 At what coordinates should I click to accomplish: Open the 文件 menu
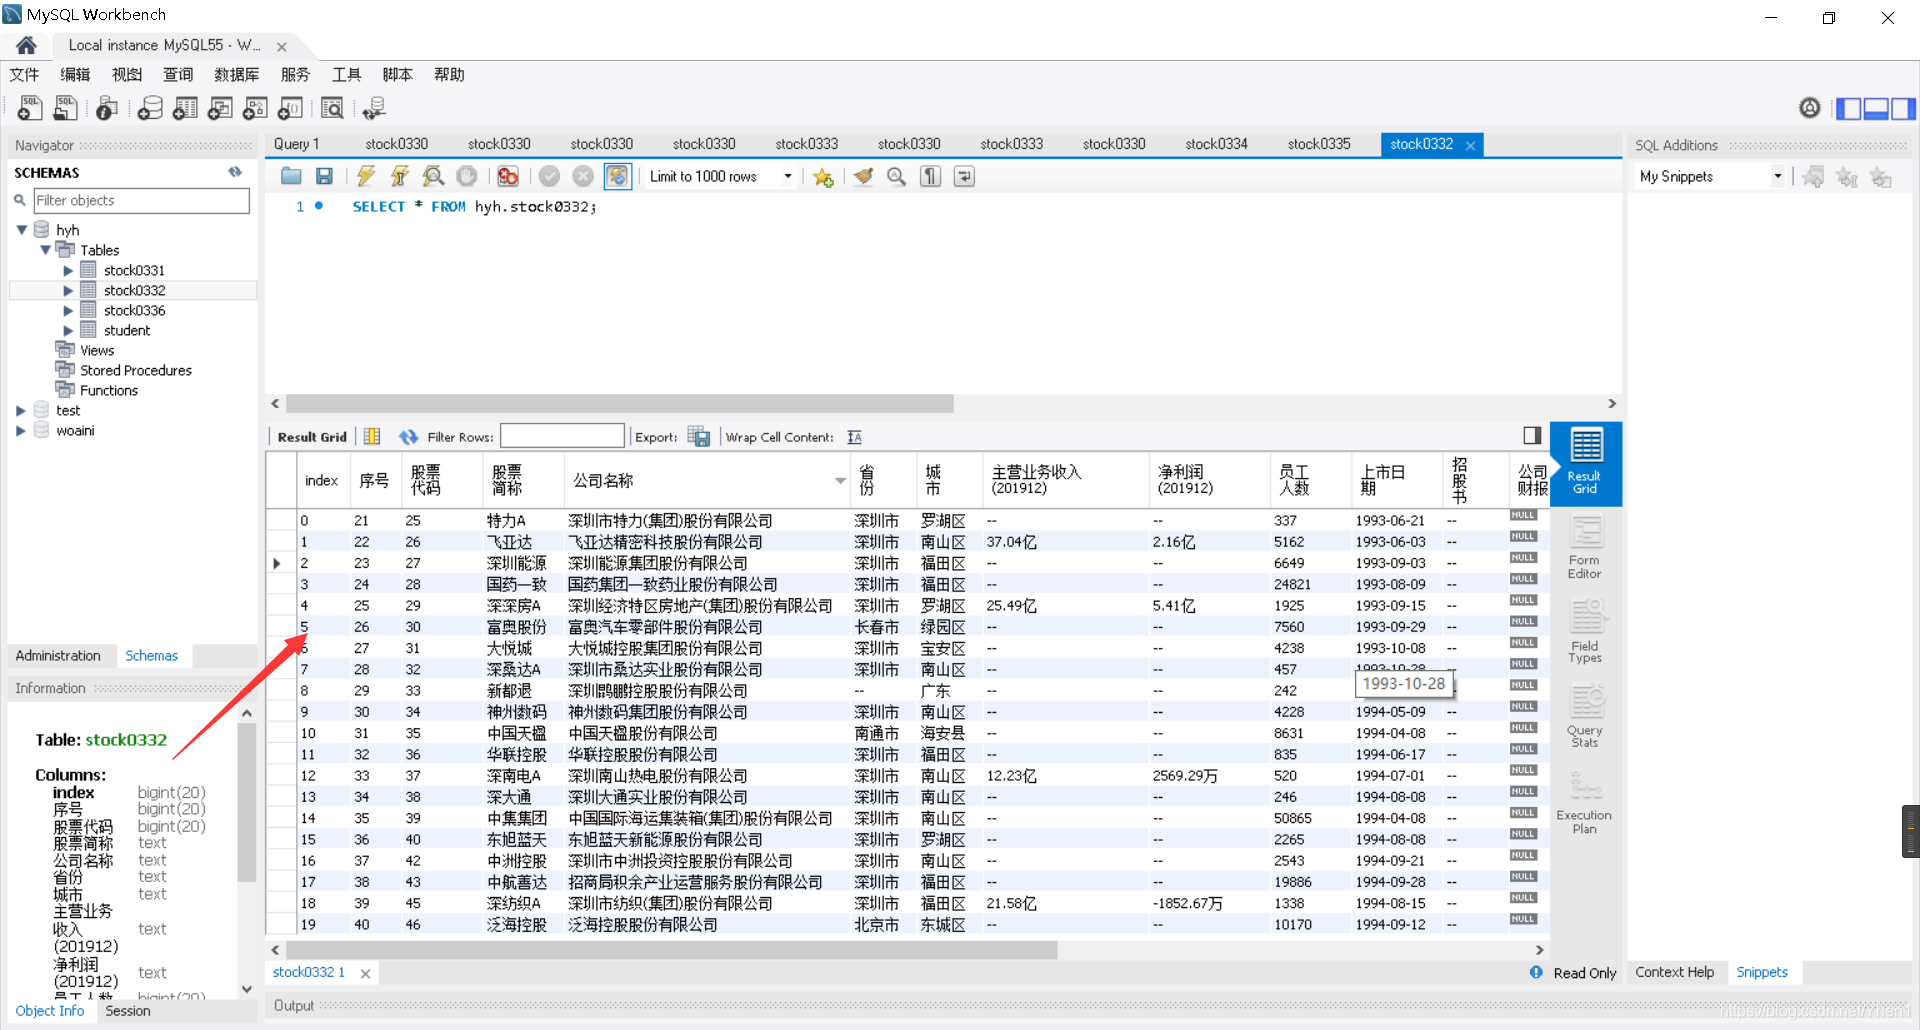coord(24,74)
